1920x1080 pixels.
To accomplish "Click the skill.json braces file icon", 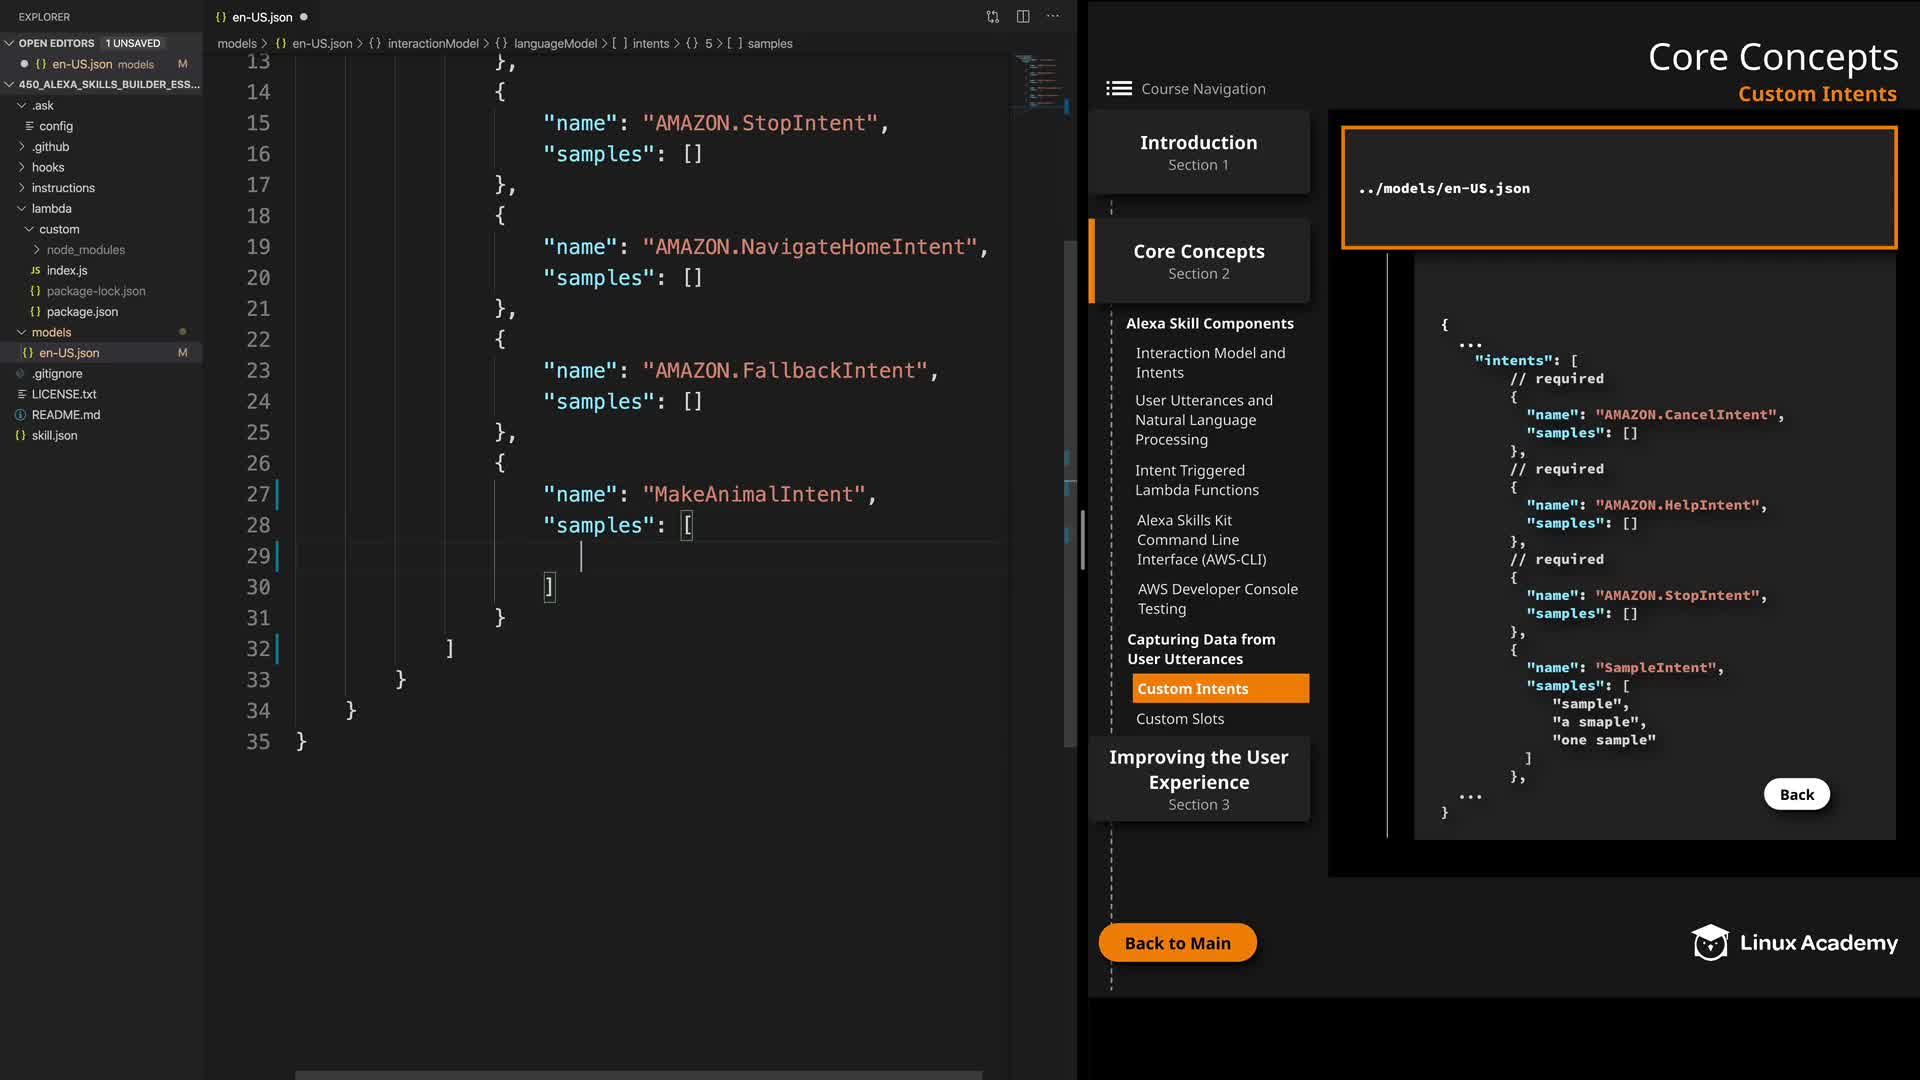I will 20,435.
